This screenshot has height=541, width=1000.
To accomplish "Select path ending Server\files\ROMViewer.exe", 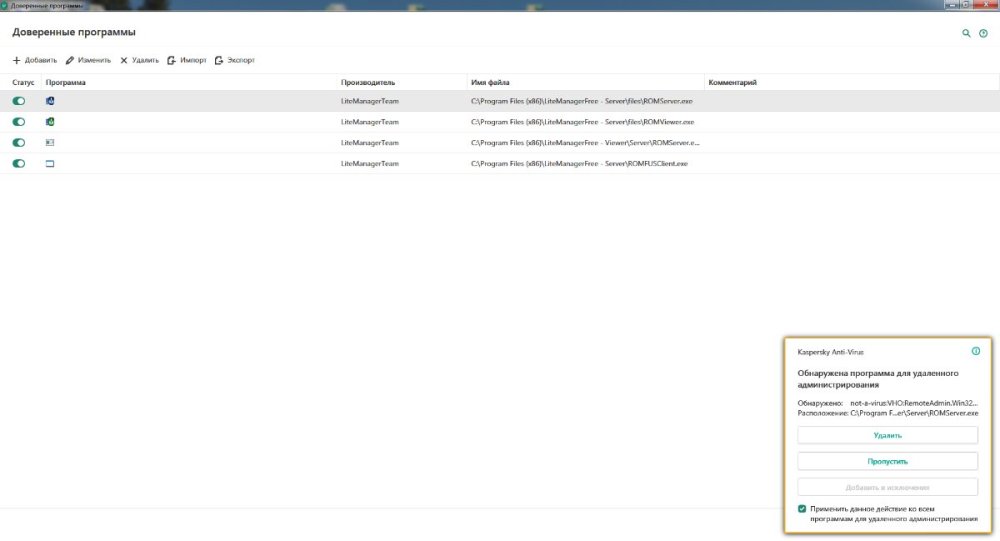I will point(582,122).
